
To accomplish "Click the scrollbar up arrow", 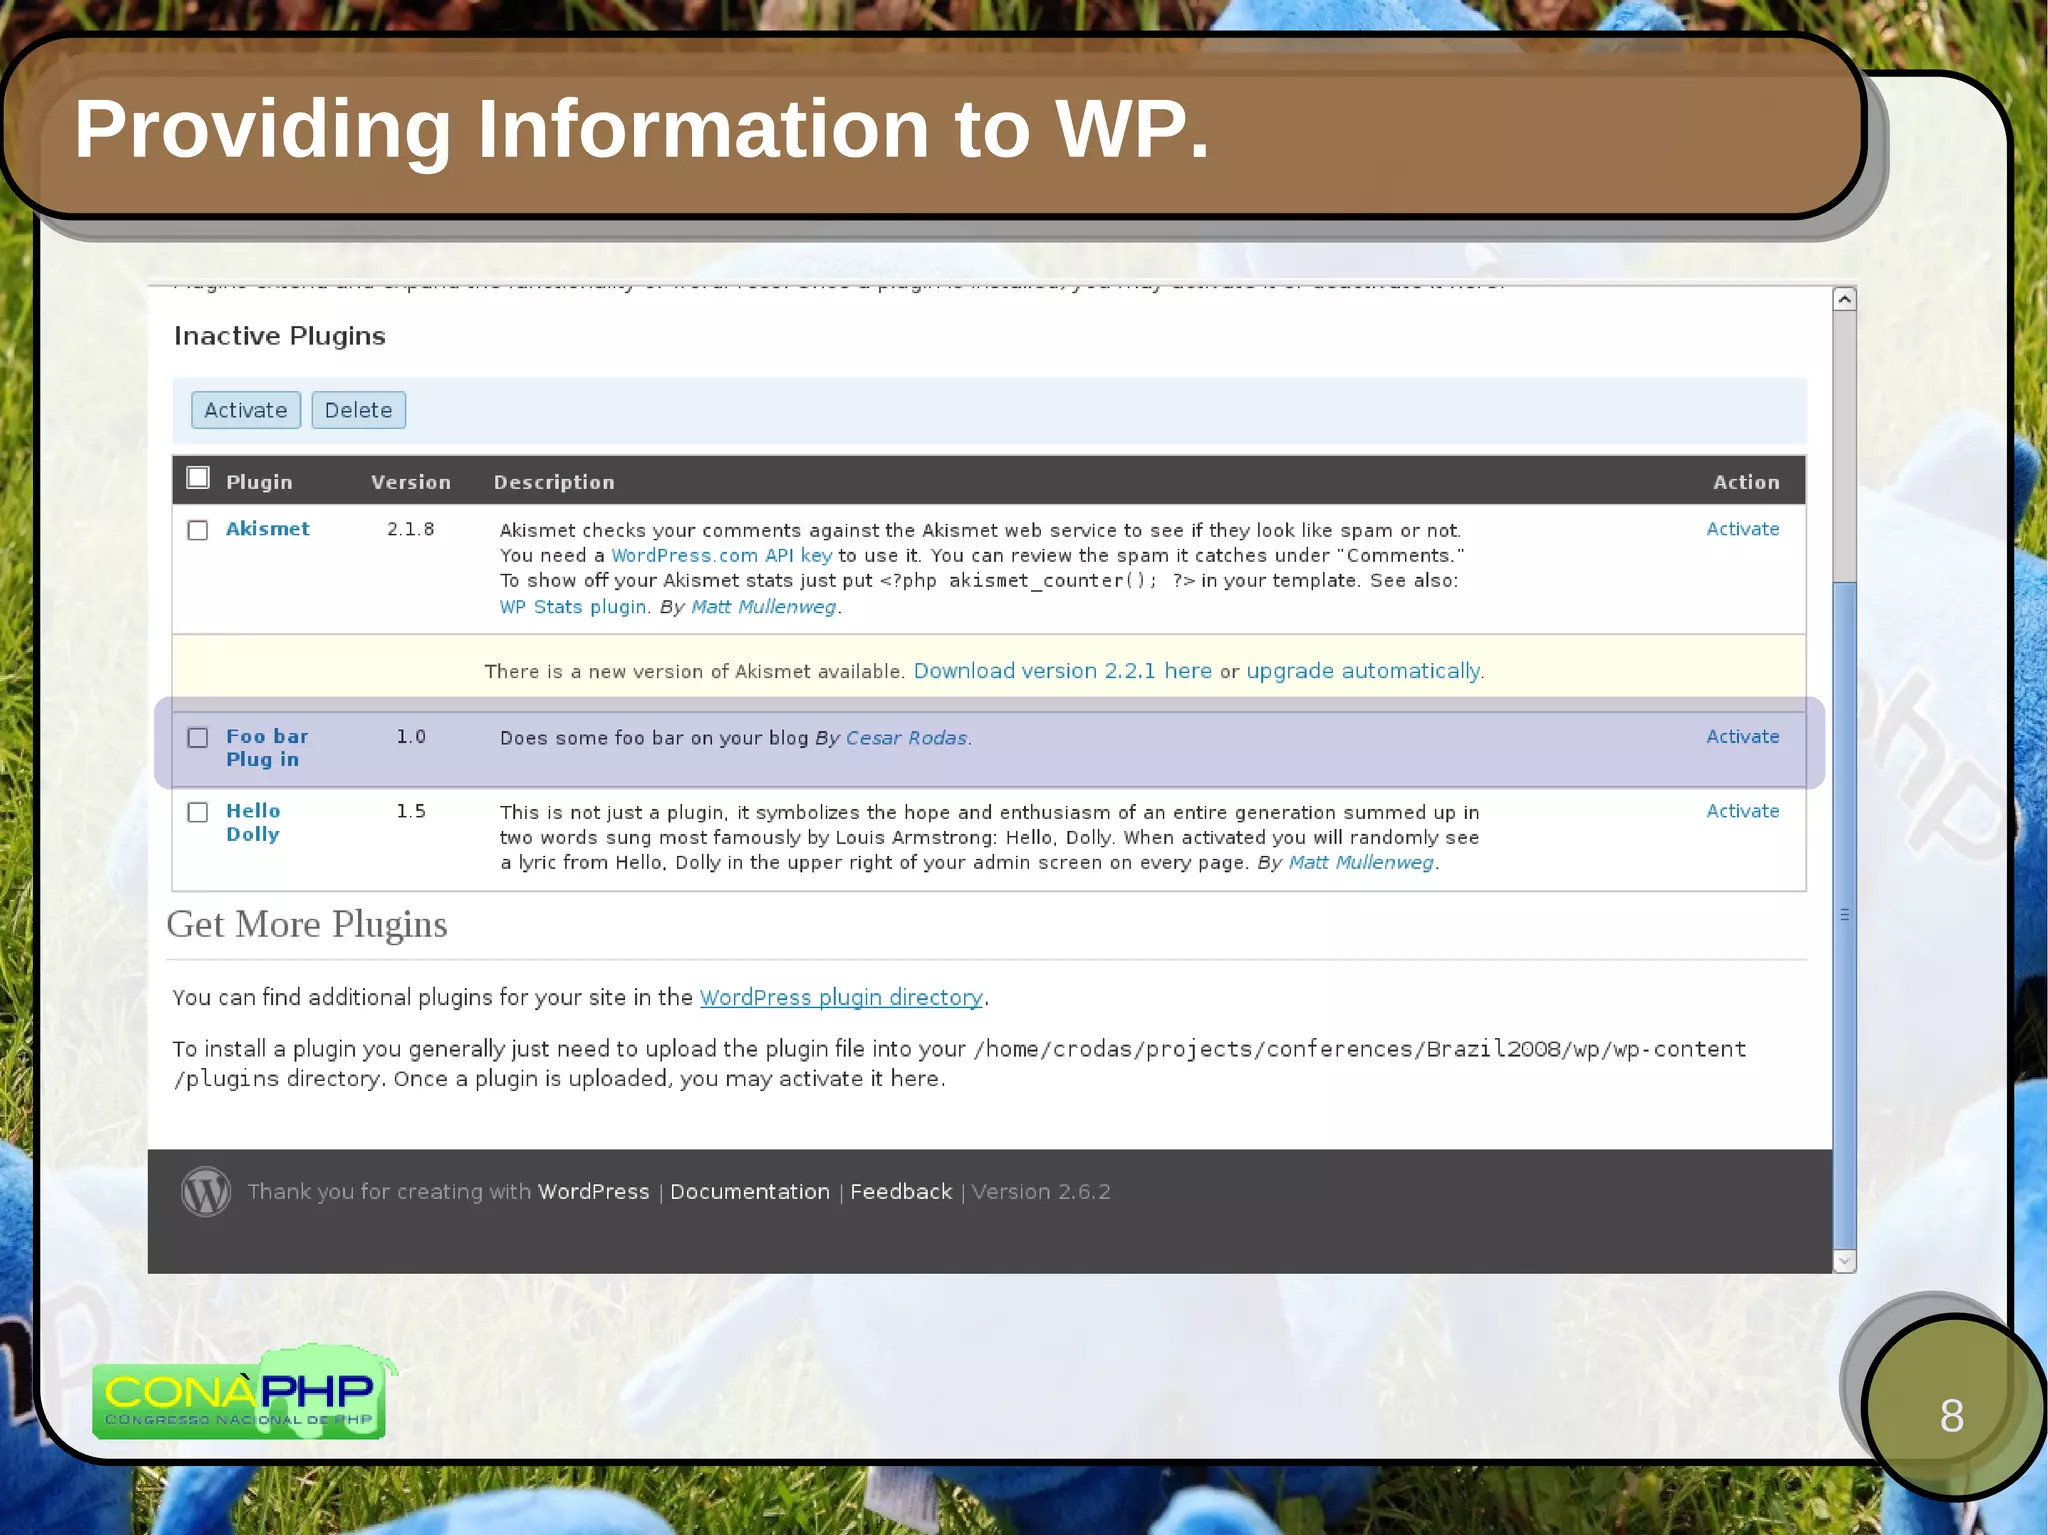I will (x=1845, y=299).
